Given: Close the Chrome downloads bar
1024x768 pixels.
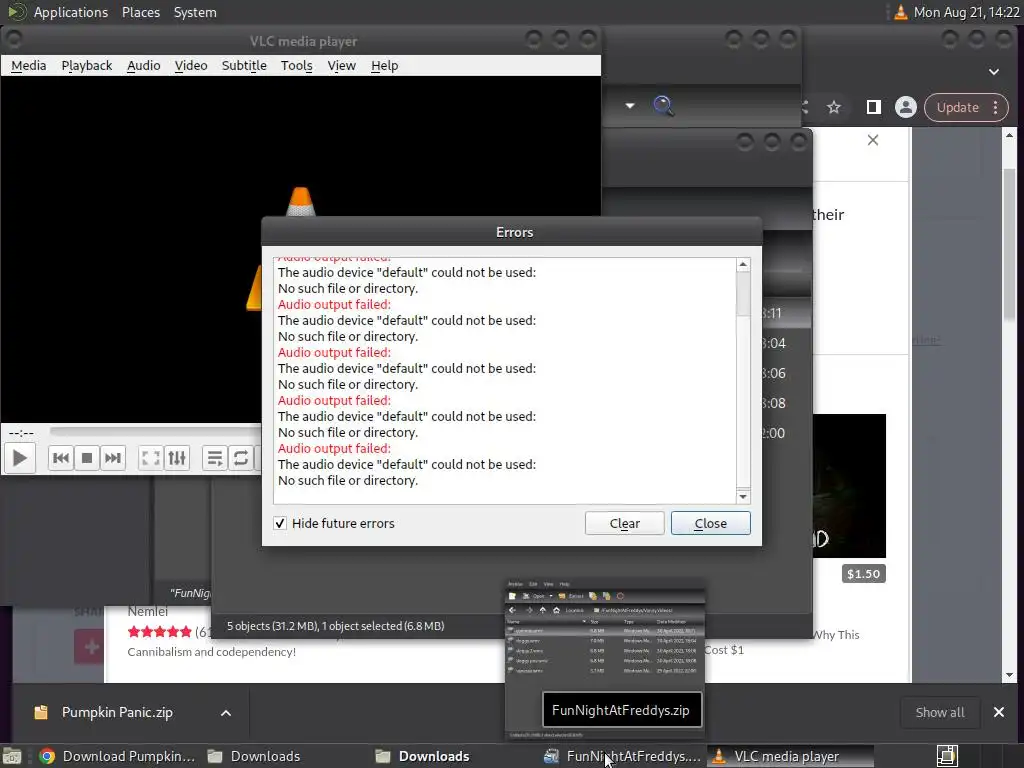Looking at the screenshot, I should [x=999, y=712].
